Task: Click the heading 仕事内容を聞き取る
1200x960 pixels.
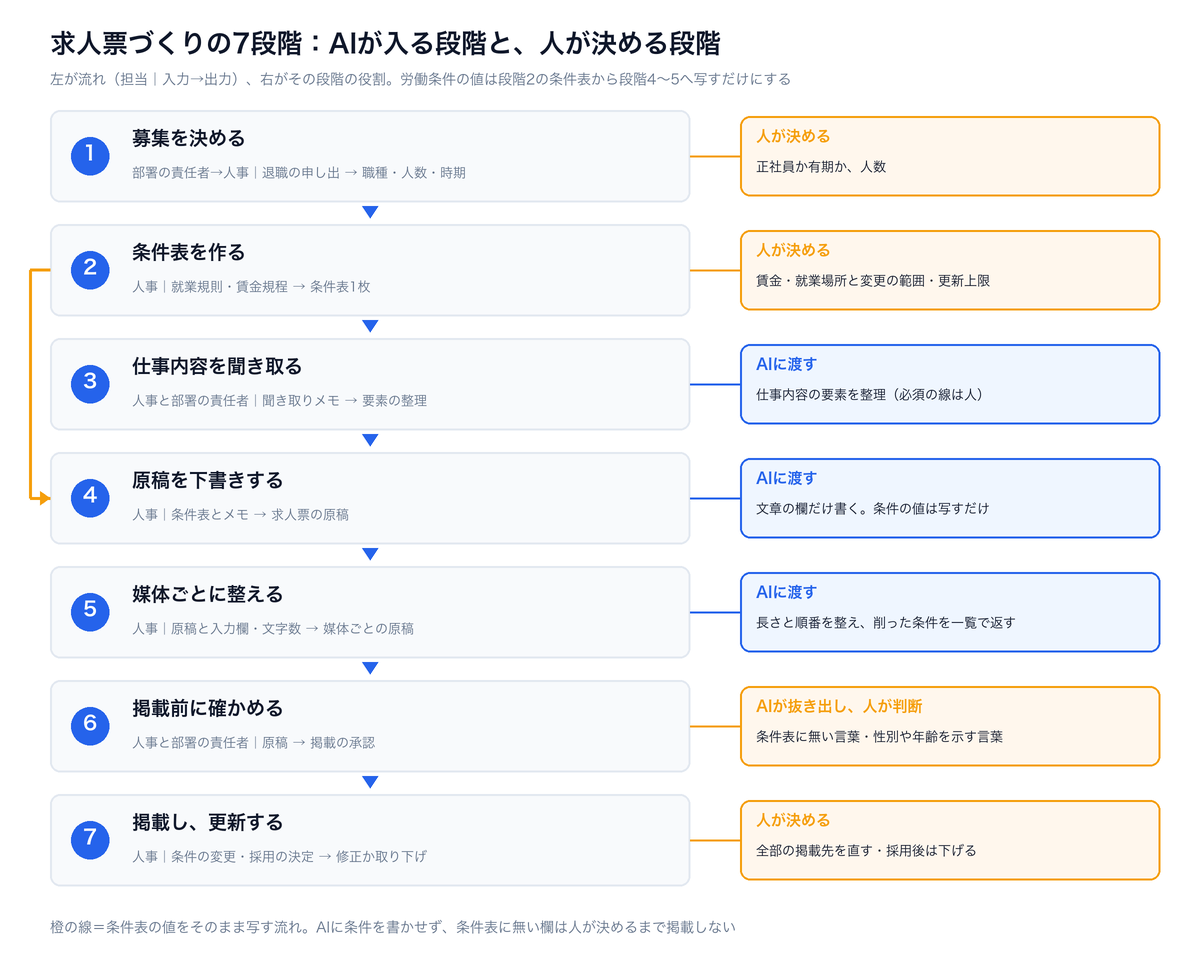Action: click(217, 366)
